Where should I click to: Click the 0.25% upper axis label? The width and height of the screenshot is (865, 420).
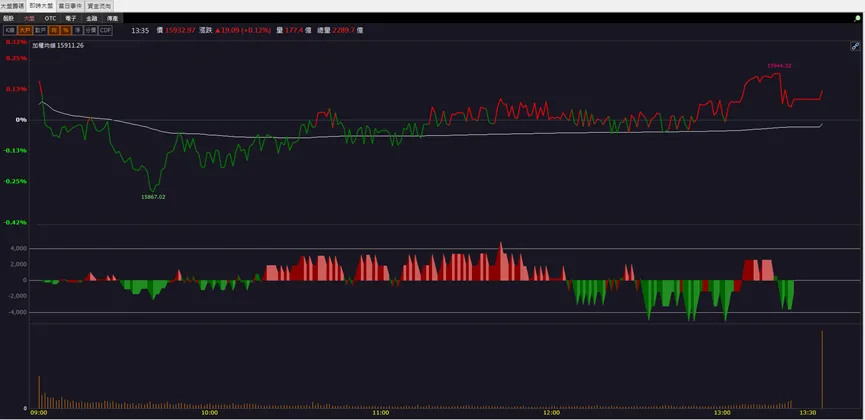(15, 59)
